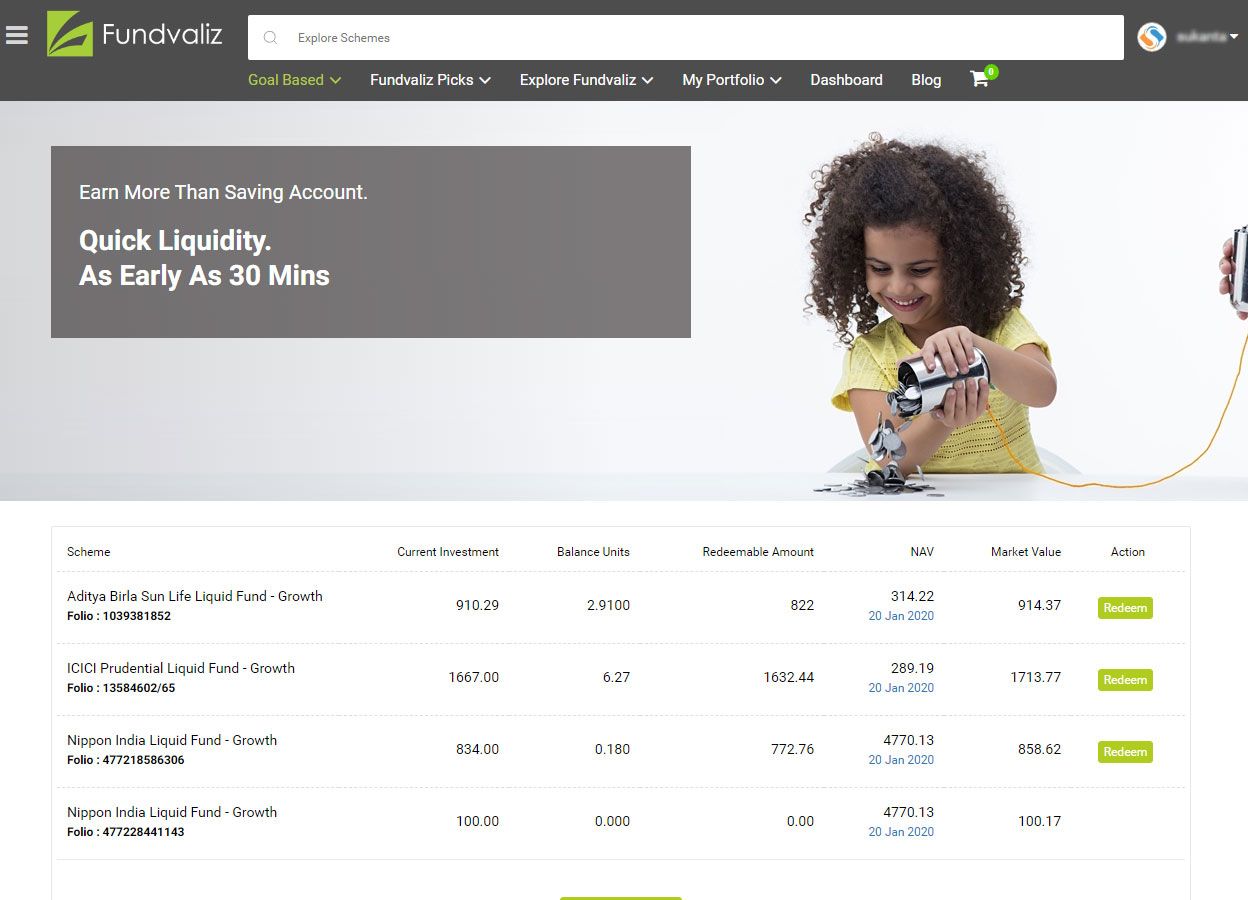The image size is (1248, 900).
Task: Open the hamburger side menu
Action: point(17,35)
